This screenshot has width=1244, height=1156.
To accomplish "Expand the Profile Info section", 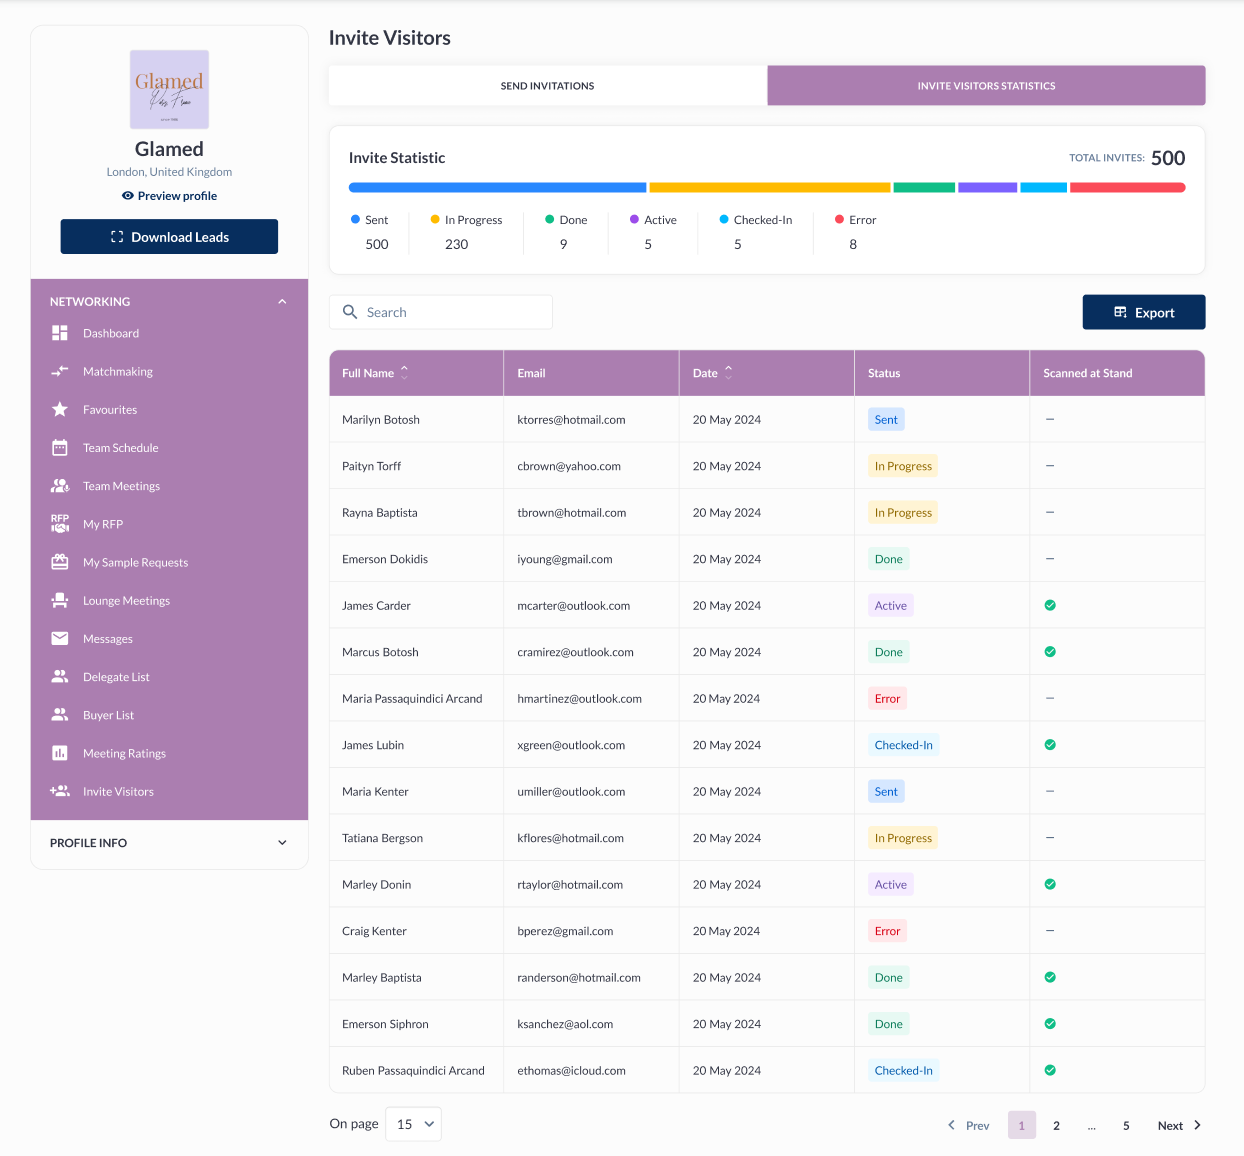I will pos(282,843).
